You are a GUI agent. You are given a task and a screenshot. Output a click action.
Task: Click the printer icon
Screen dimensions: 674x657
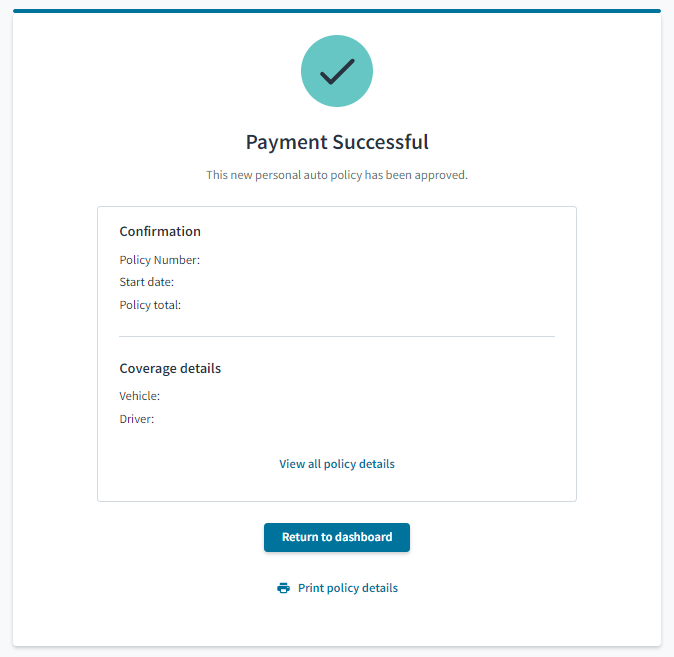283,588
